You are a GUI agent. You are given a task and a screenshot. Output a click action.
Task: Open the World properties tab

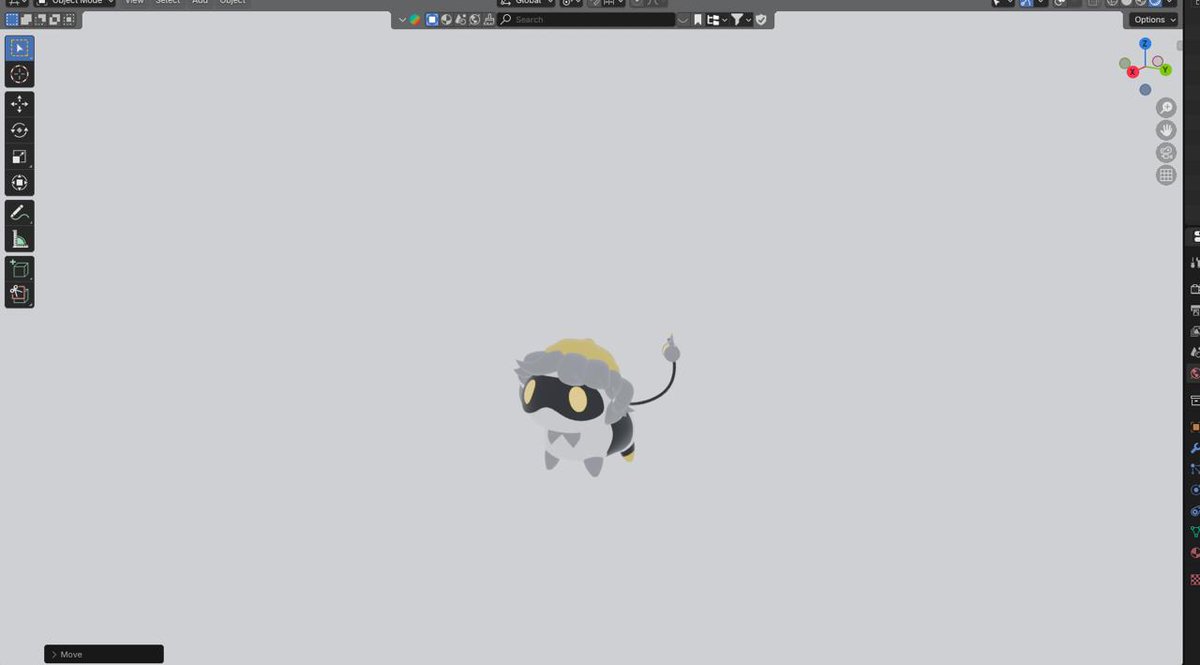tap(1194, 374)
